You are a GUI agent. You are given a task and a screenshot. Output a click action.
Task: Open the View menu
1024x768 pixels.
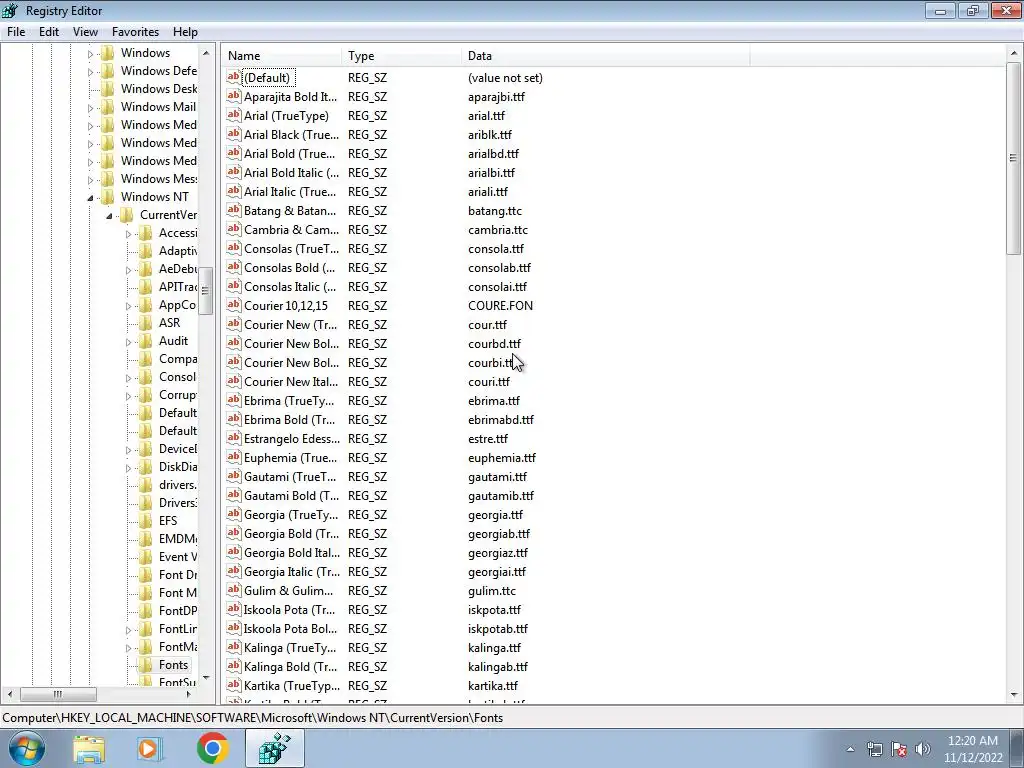click(85, 32)
